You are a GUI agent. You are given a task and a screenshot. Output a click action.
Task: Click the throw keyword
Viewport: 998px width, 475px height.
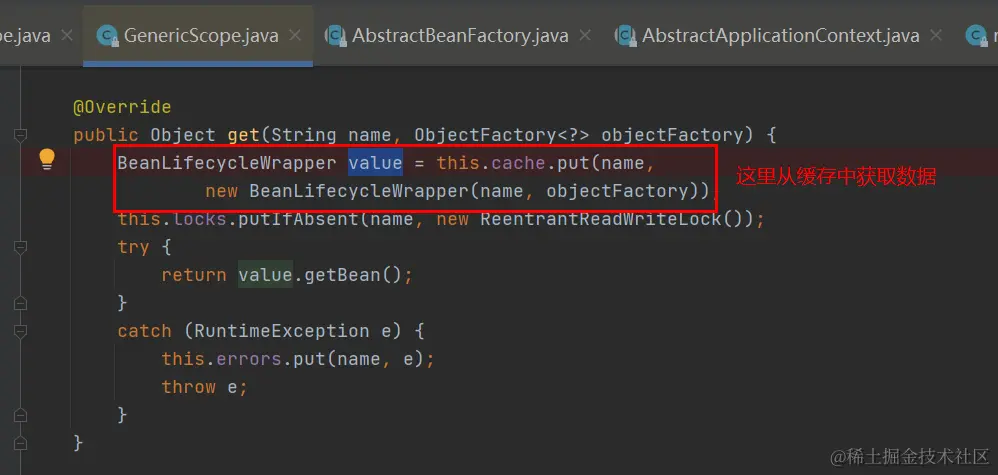tap(188, 387)
